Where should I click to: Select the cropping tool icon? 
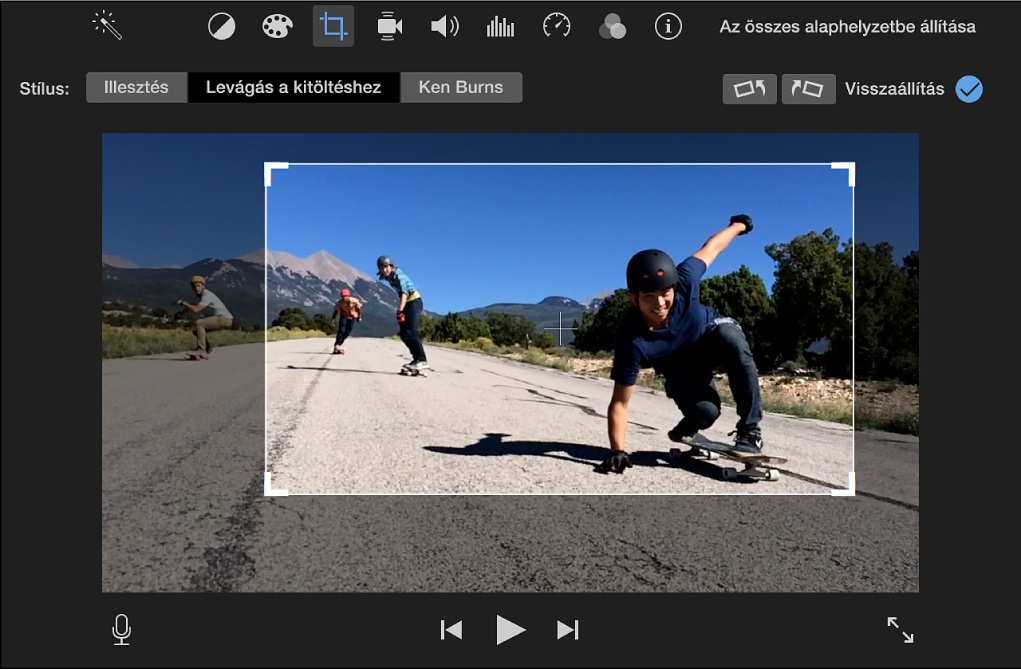point(333,26)
